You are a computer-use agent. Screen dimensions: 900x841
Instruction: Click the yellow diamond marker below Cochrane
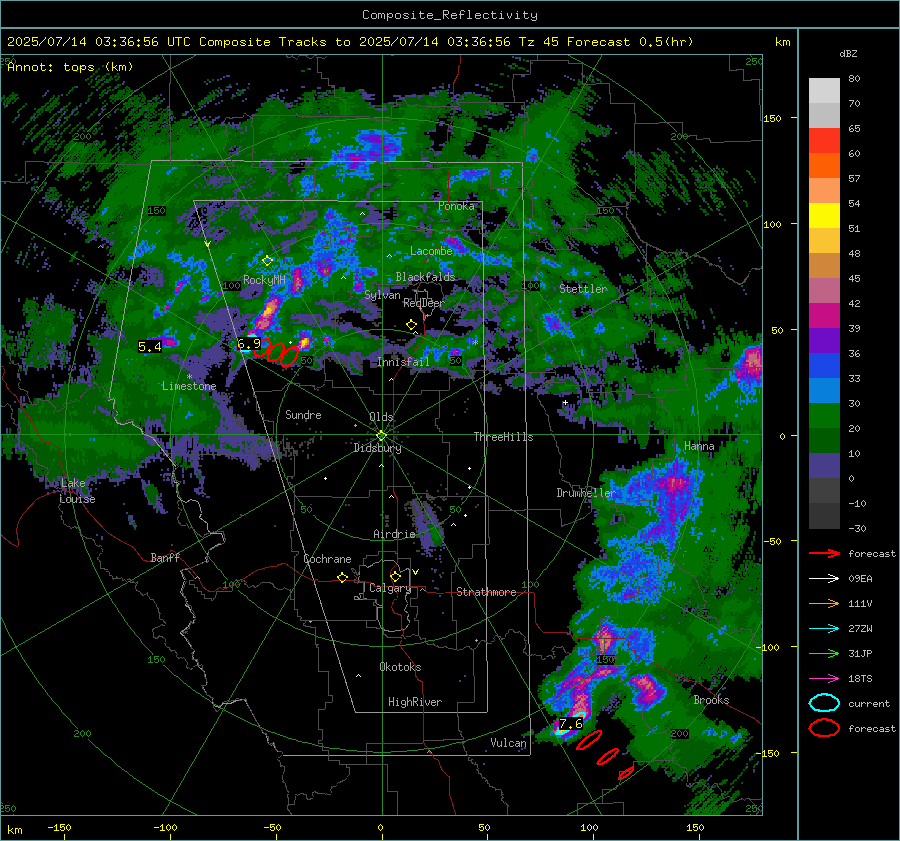[343, 577]
